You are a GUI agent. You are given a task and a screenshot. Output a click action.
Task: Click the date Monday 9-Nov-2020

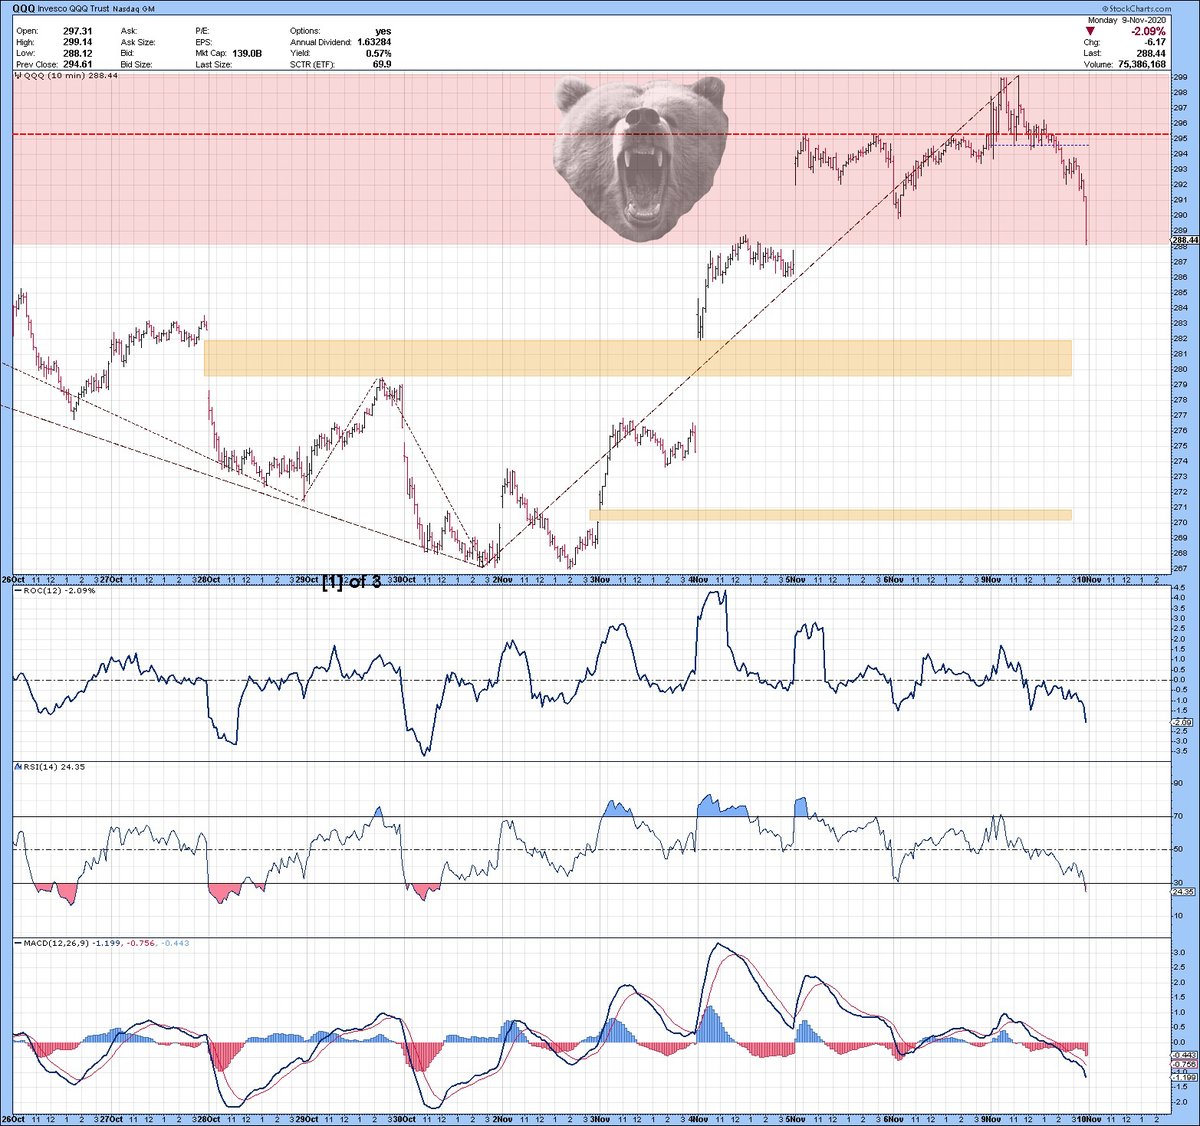[1127, 21]
